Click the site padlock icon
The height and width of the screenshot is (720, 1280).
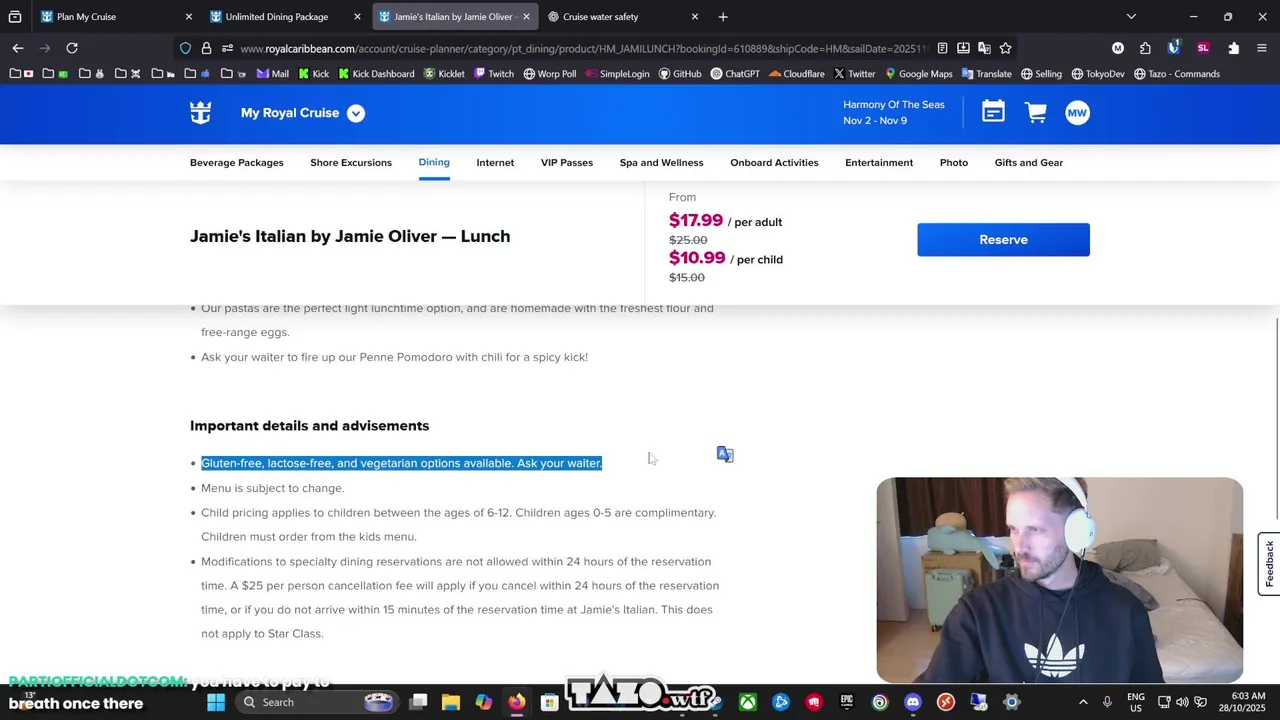(206, 48)
